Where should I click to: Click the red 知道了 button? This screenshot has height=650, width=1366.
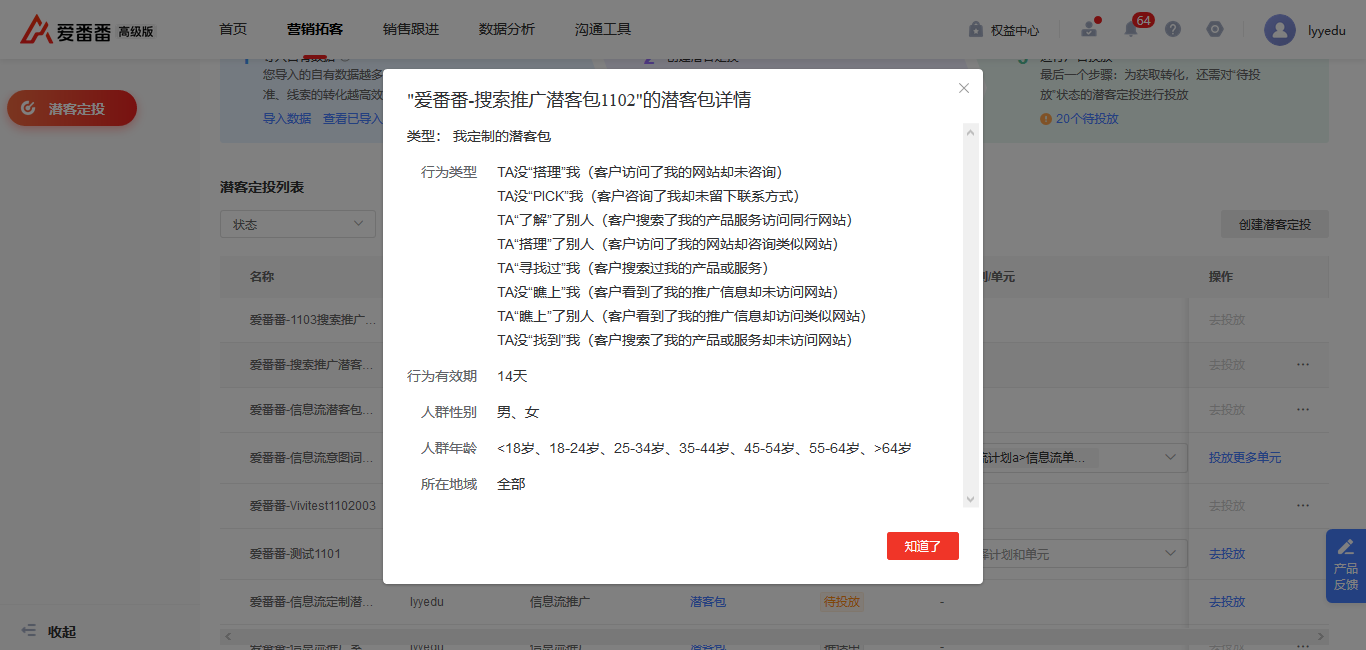(x=922, y=546)
